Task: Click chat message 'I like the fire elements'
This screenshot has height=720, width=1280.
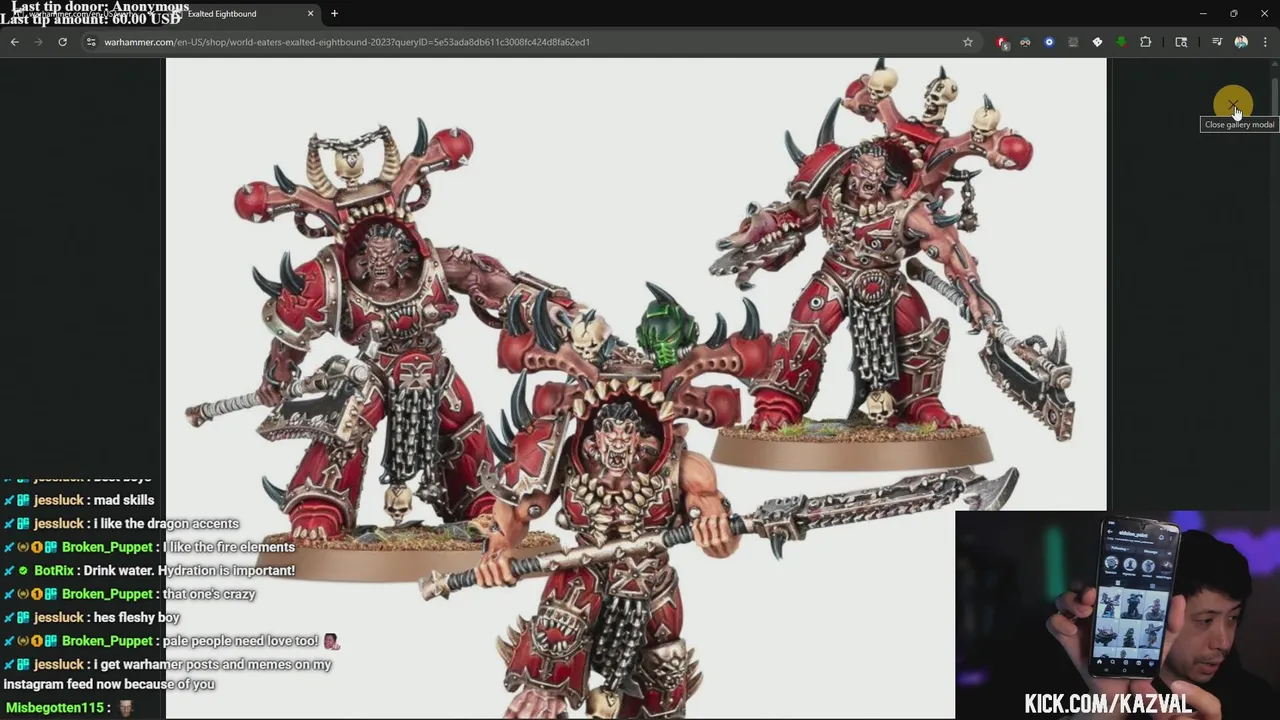Action: (x=229, y=547)
